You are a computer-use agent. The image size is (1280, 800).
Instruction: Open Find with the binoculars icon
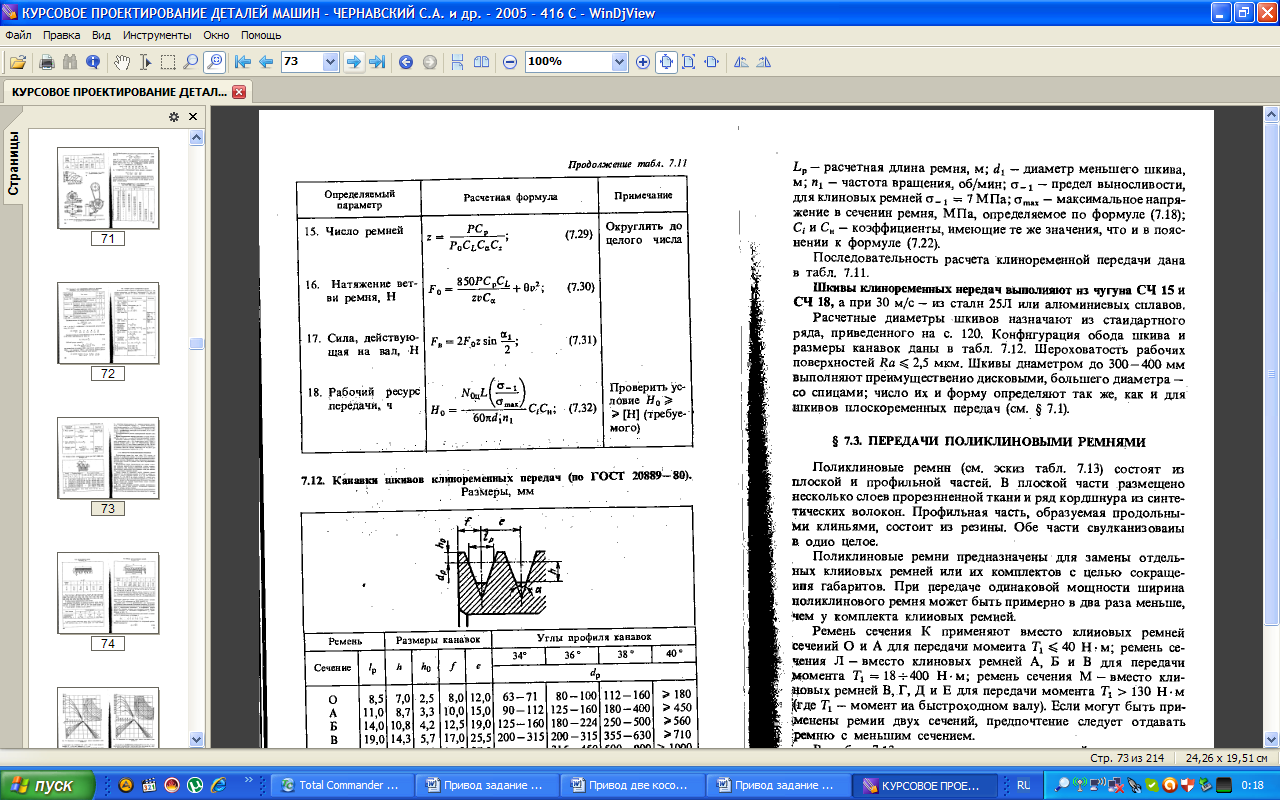(70, 62)
